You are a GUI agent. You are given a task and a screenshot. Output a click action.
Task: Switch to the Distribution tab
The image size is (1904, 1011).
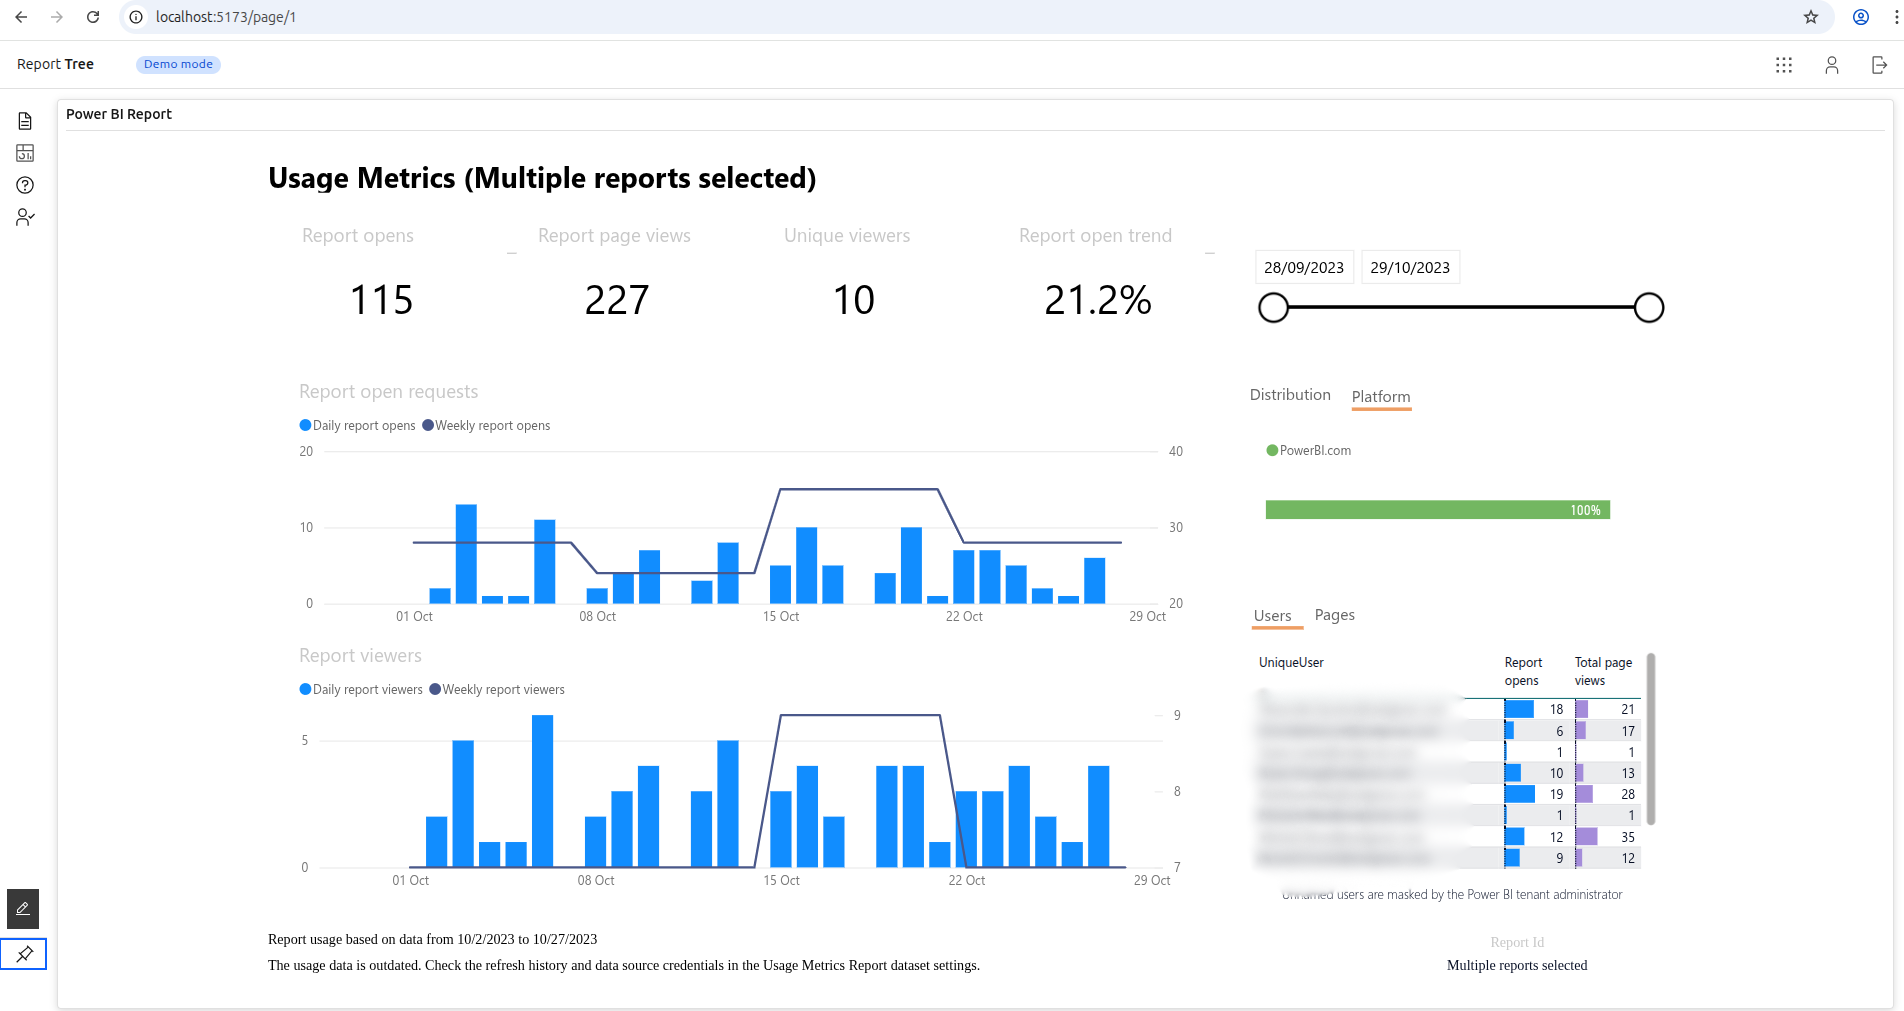tap(1289, 394)
